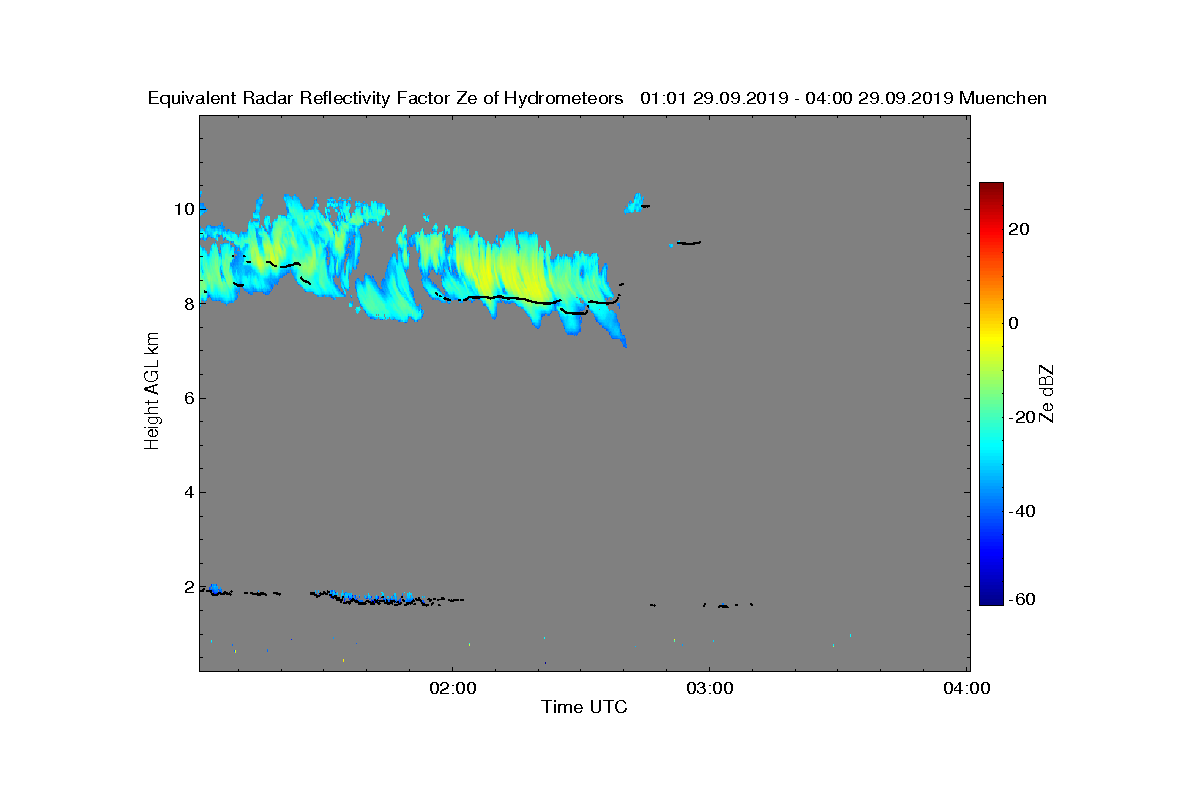This screenshot has width=1200, height=800.
Task: Click the yellow band of the colorbar
Action: tap(991, 335)
